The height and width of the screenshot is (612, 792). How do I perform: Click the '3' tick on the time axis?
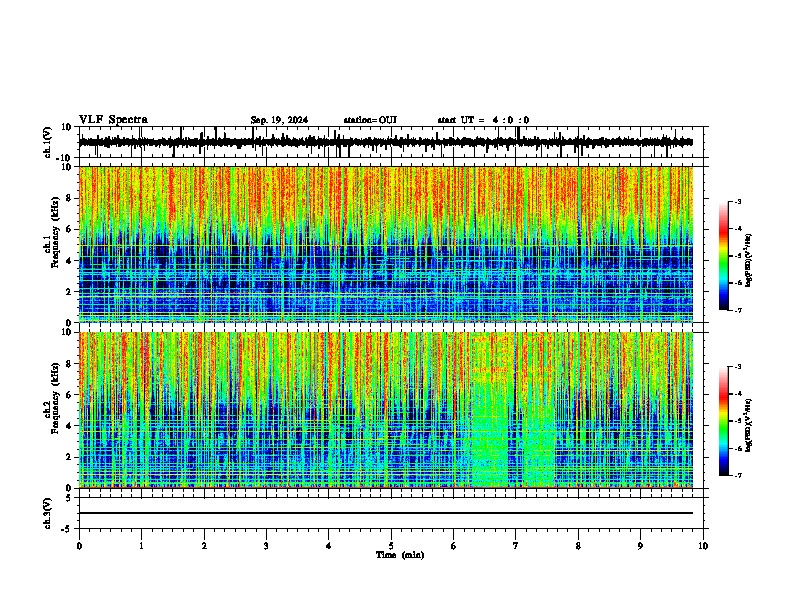[x=266, y=546]
